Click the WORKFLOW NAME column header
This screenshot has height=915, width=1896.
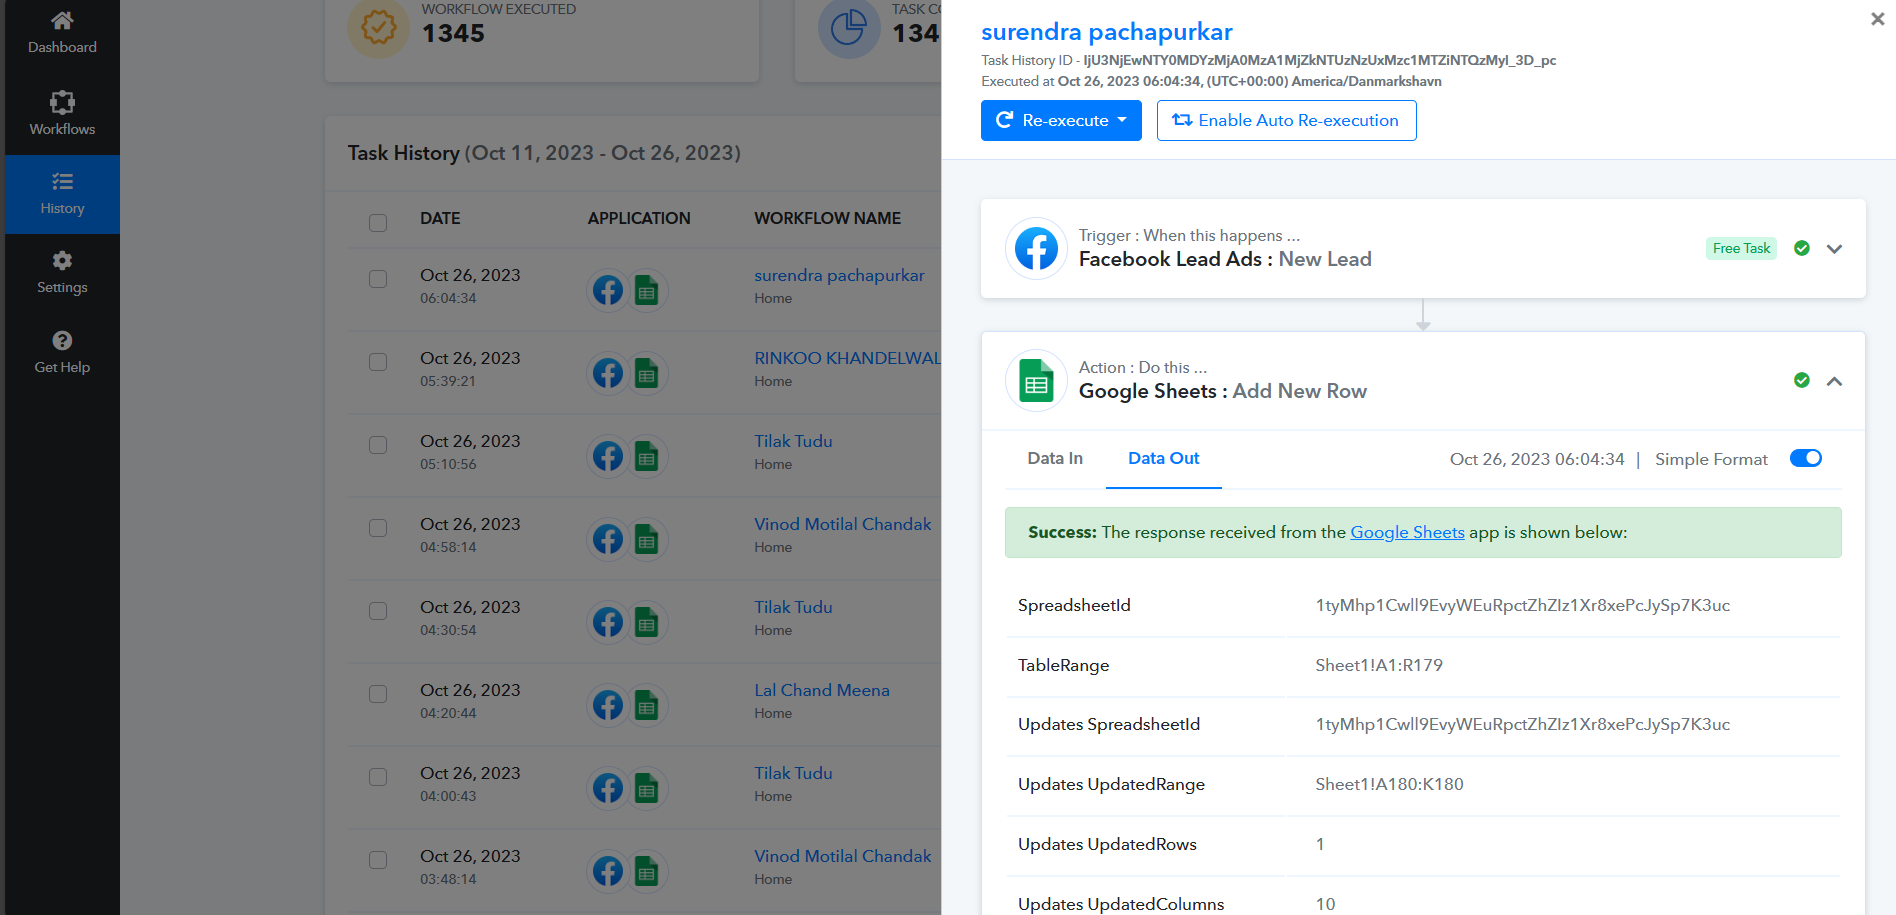[x=827, y=218]
